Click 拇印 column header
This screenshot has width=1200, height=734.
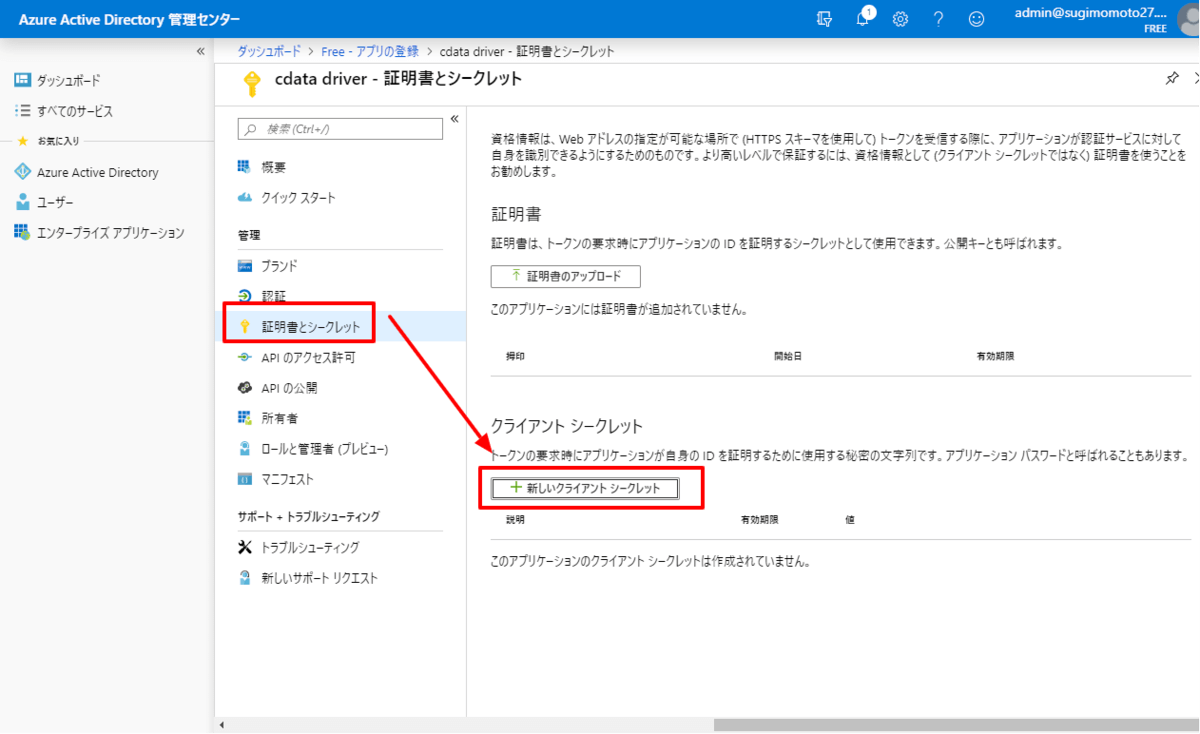click(515, 356)
